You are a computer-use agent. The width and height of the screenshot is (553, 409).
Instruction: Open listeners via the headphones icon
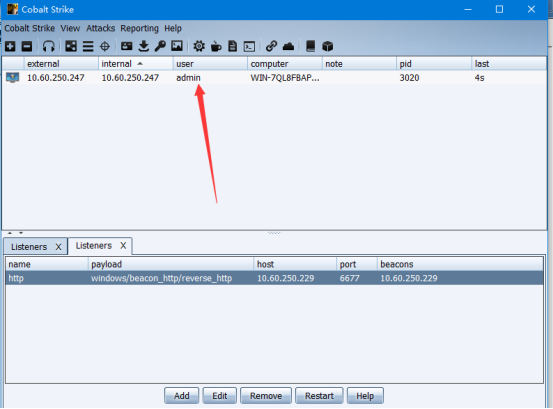[x=48, y=46]
